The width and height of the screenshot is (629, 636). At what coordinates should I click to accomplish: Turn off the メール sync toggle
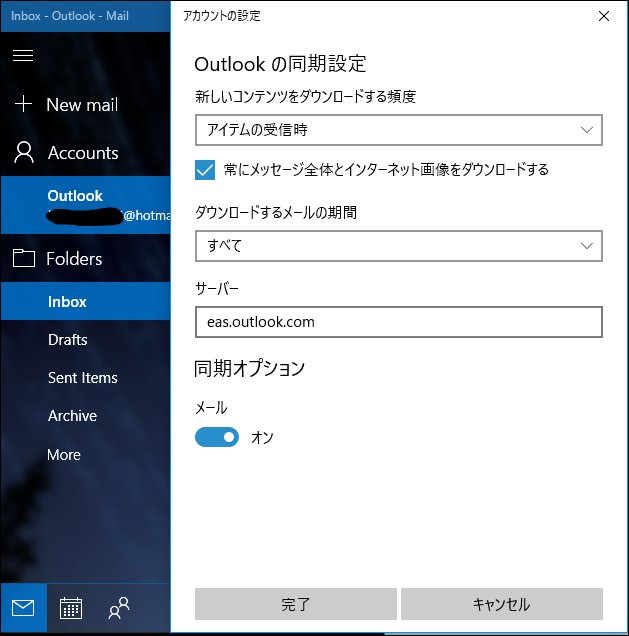coord(217,437)
